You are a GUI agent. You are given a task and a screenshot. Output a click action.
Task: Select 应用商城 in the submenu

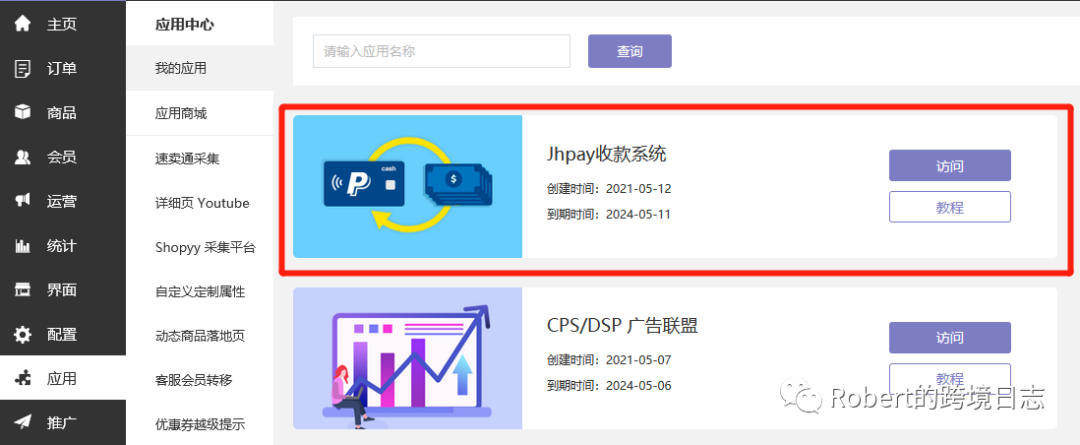coord(200,114)
